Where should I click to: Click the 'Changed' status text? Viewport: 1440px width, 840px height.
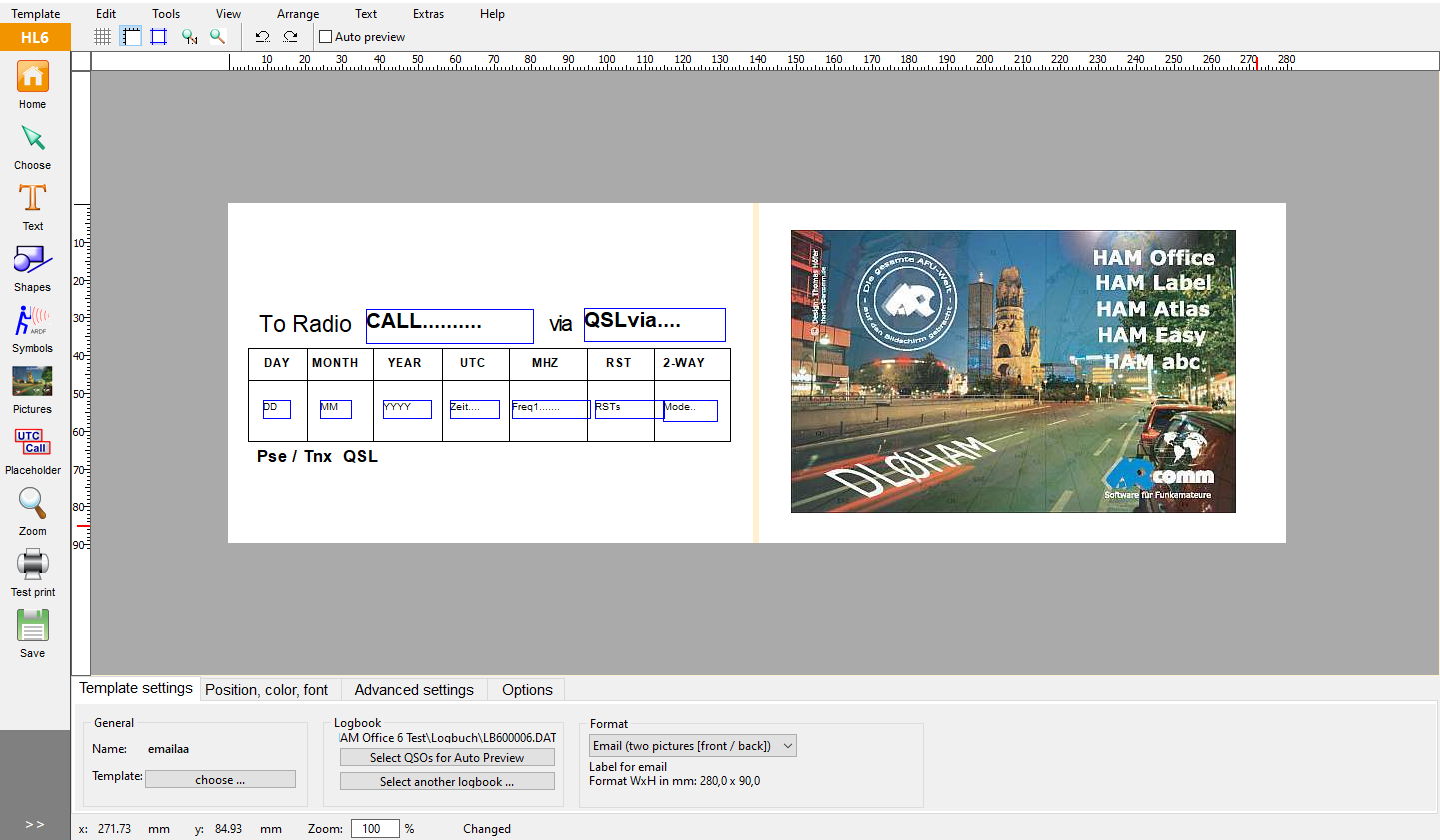click(487, 829)
